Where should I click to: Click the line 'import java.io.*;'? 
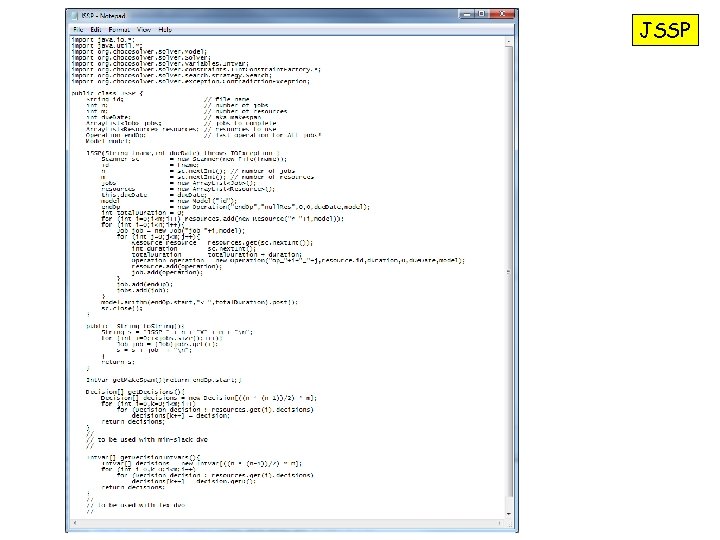[103, 40]
